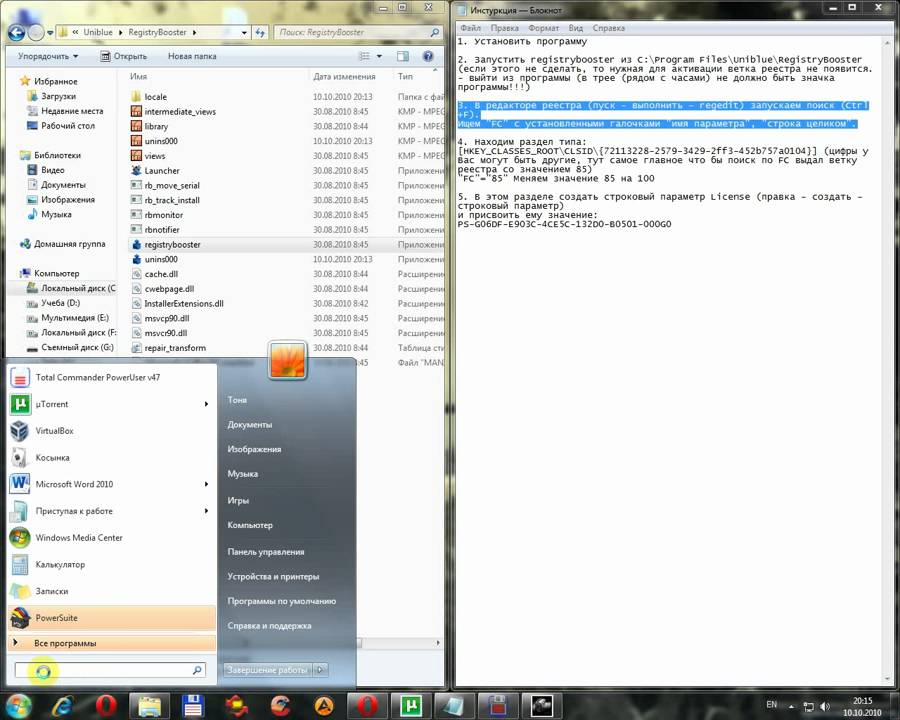Select the Мультимедия (E:) drive
This screenshot has width=900, height=720.
pyautogui.click(x=75, y=318)
